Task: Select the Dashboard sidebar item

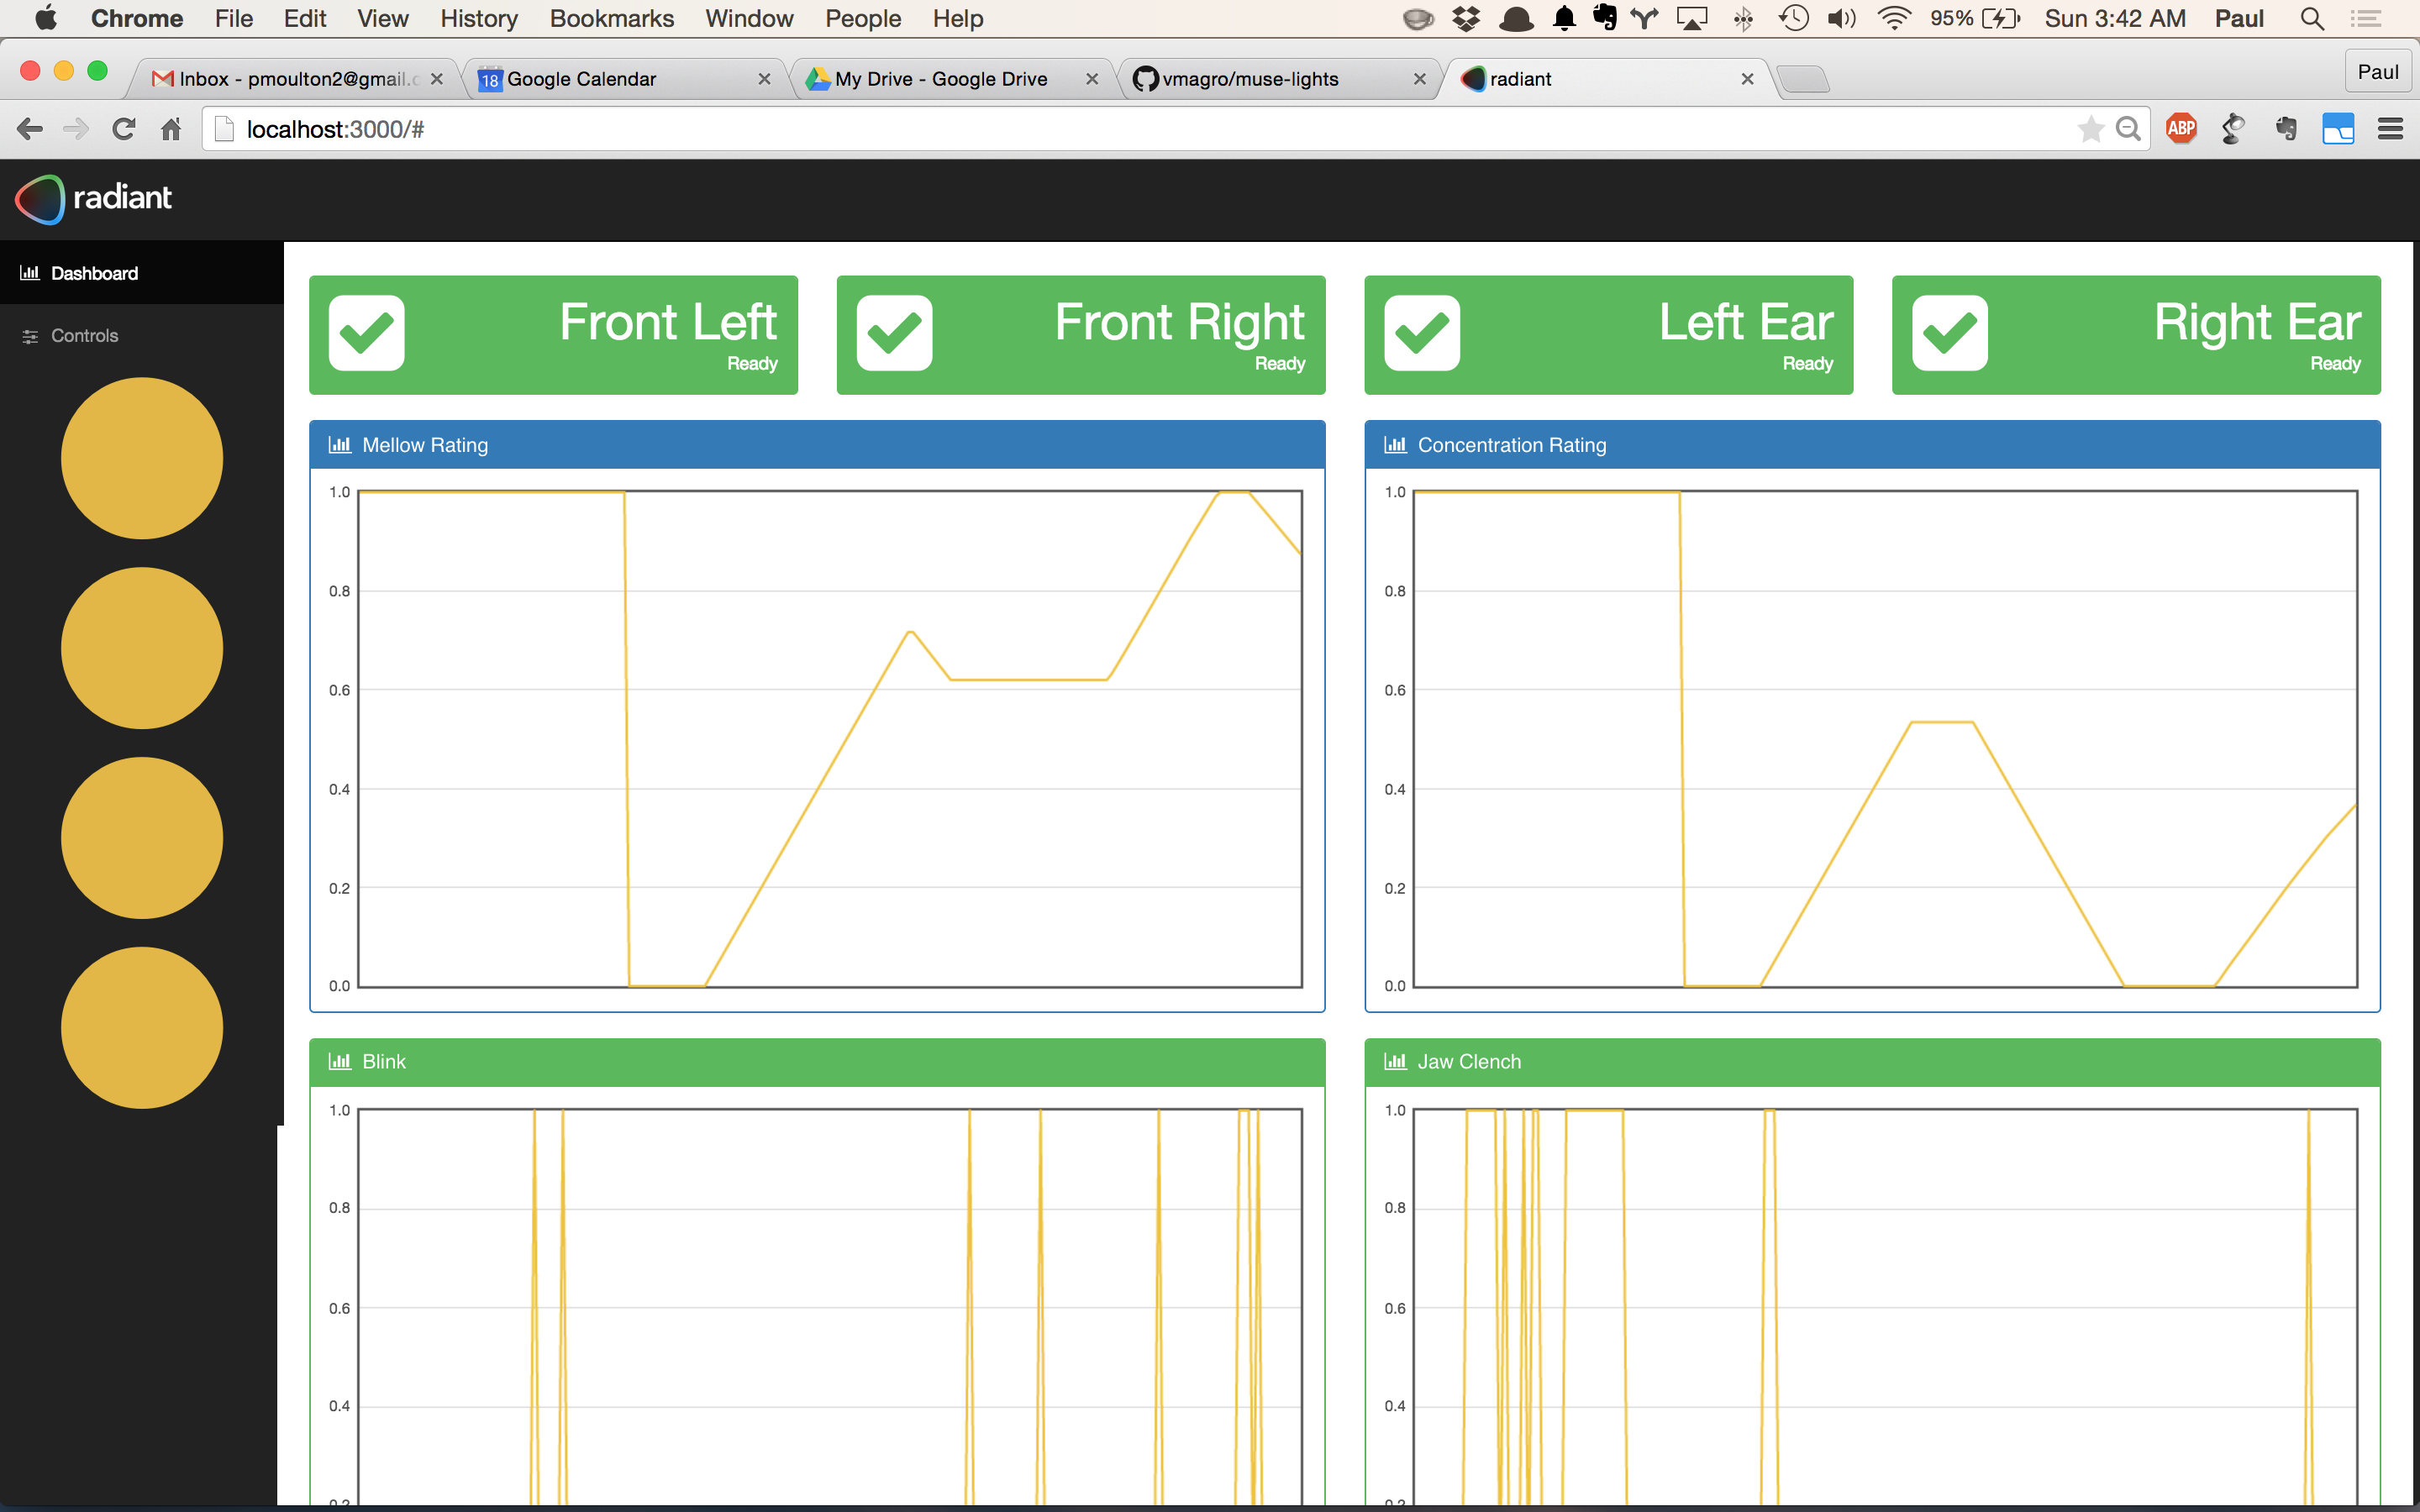Action: pyautogui.click(x=94, y=273)
